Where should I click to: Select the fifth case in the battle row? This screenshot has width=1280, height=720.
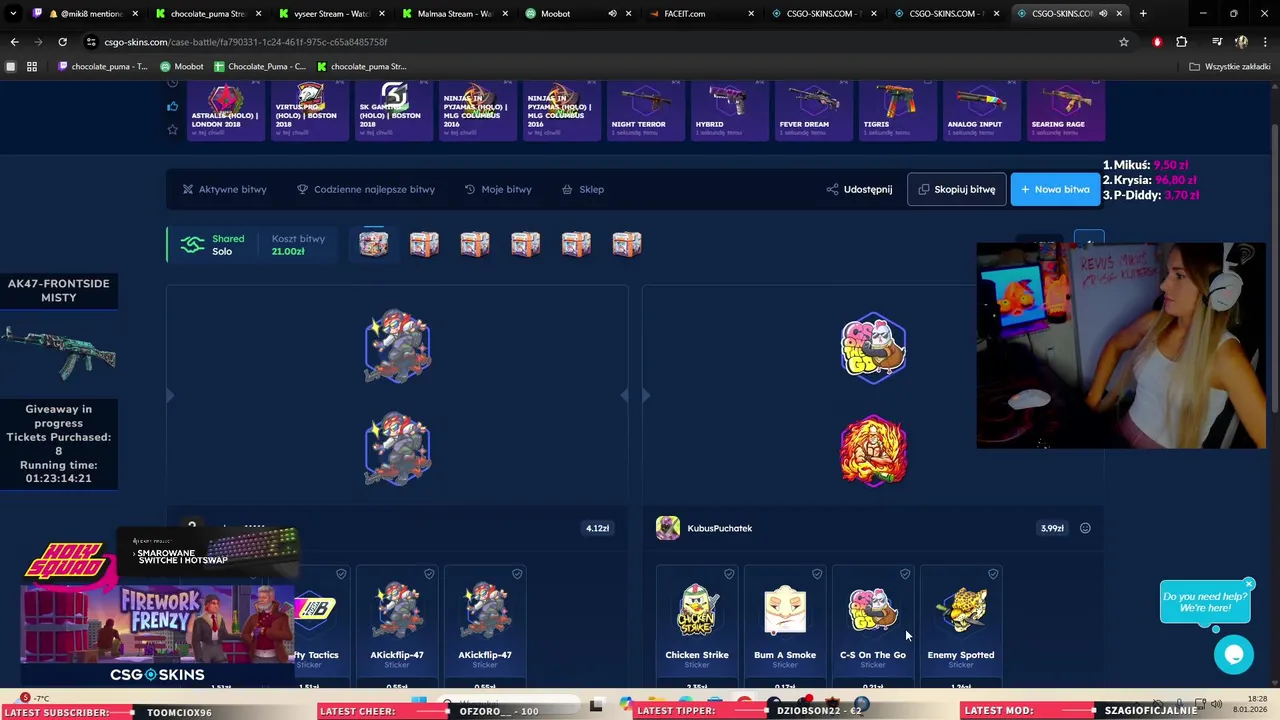[576, 244]
